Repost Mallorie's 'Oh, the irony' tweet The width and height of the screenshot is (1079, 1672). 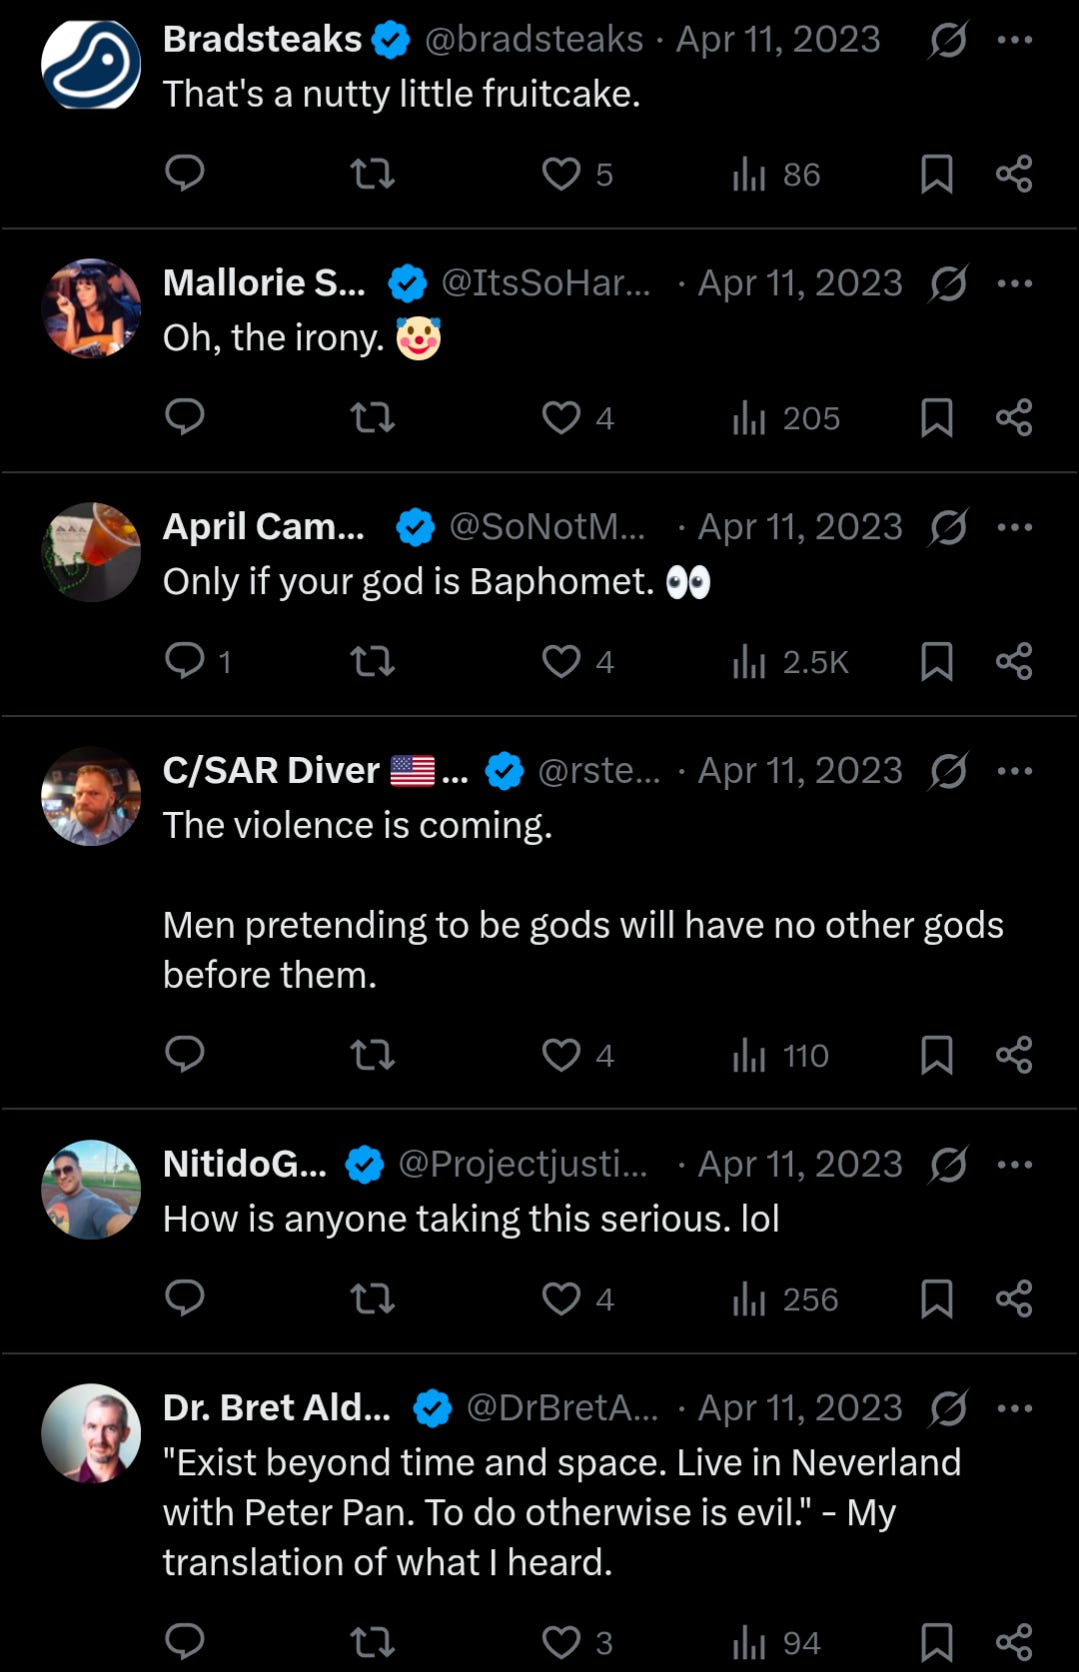372,417
